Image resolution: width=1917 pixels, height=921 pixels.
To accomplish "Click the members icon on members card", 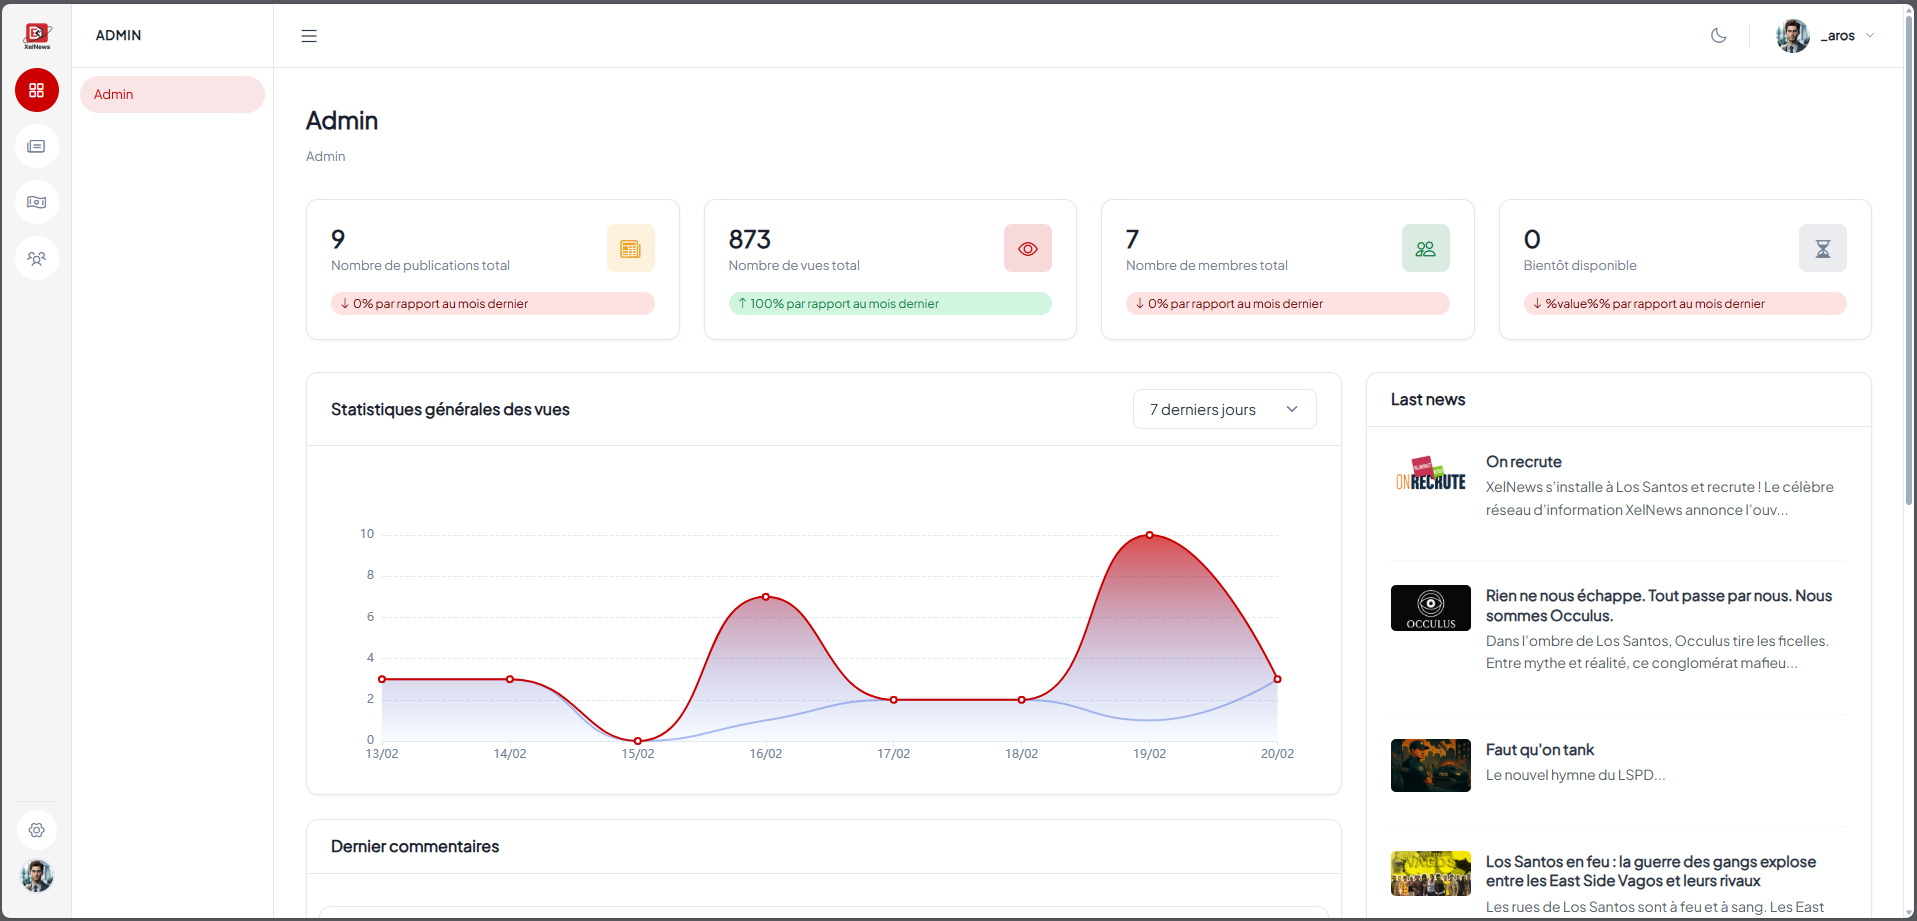I will 1425,248.
